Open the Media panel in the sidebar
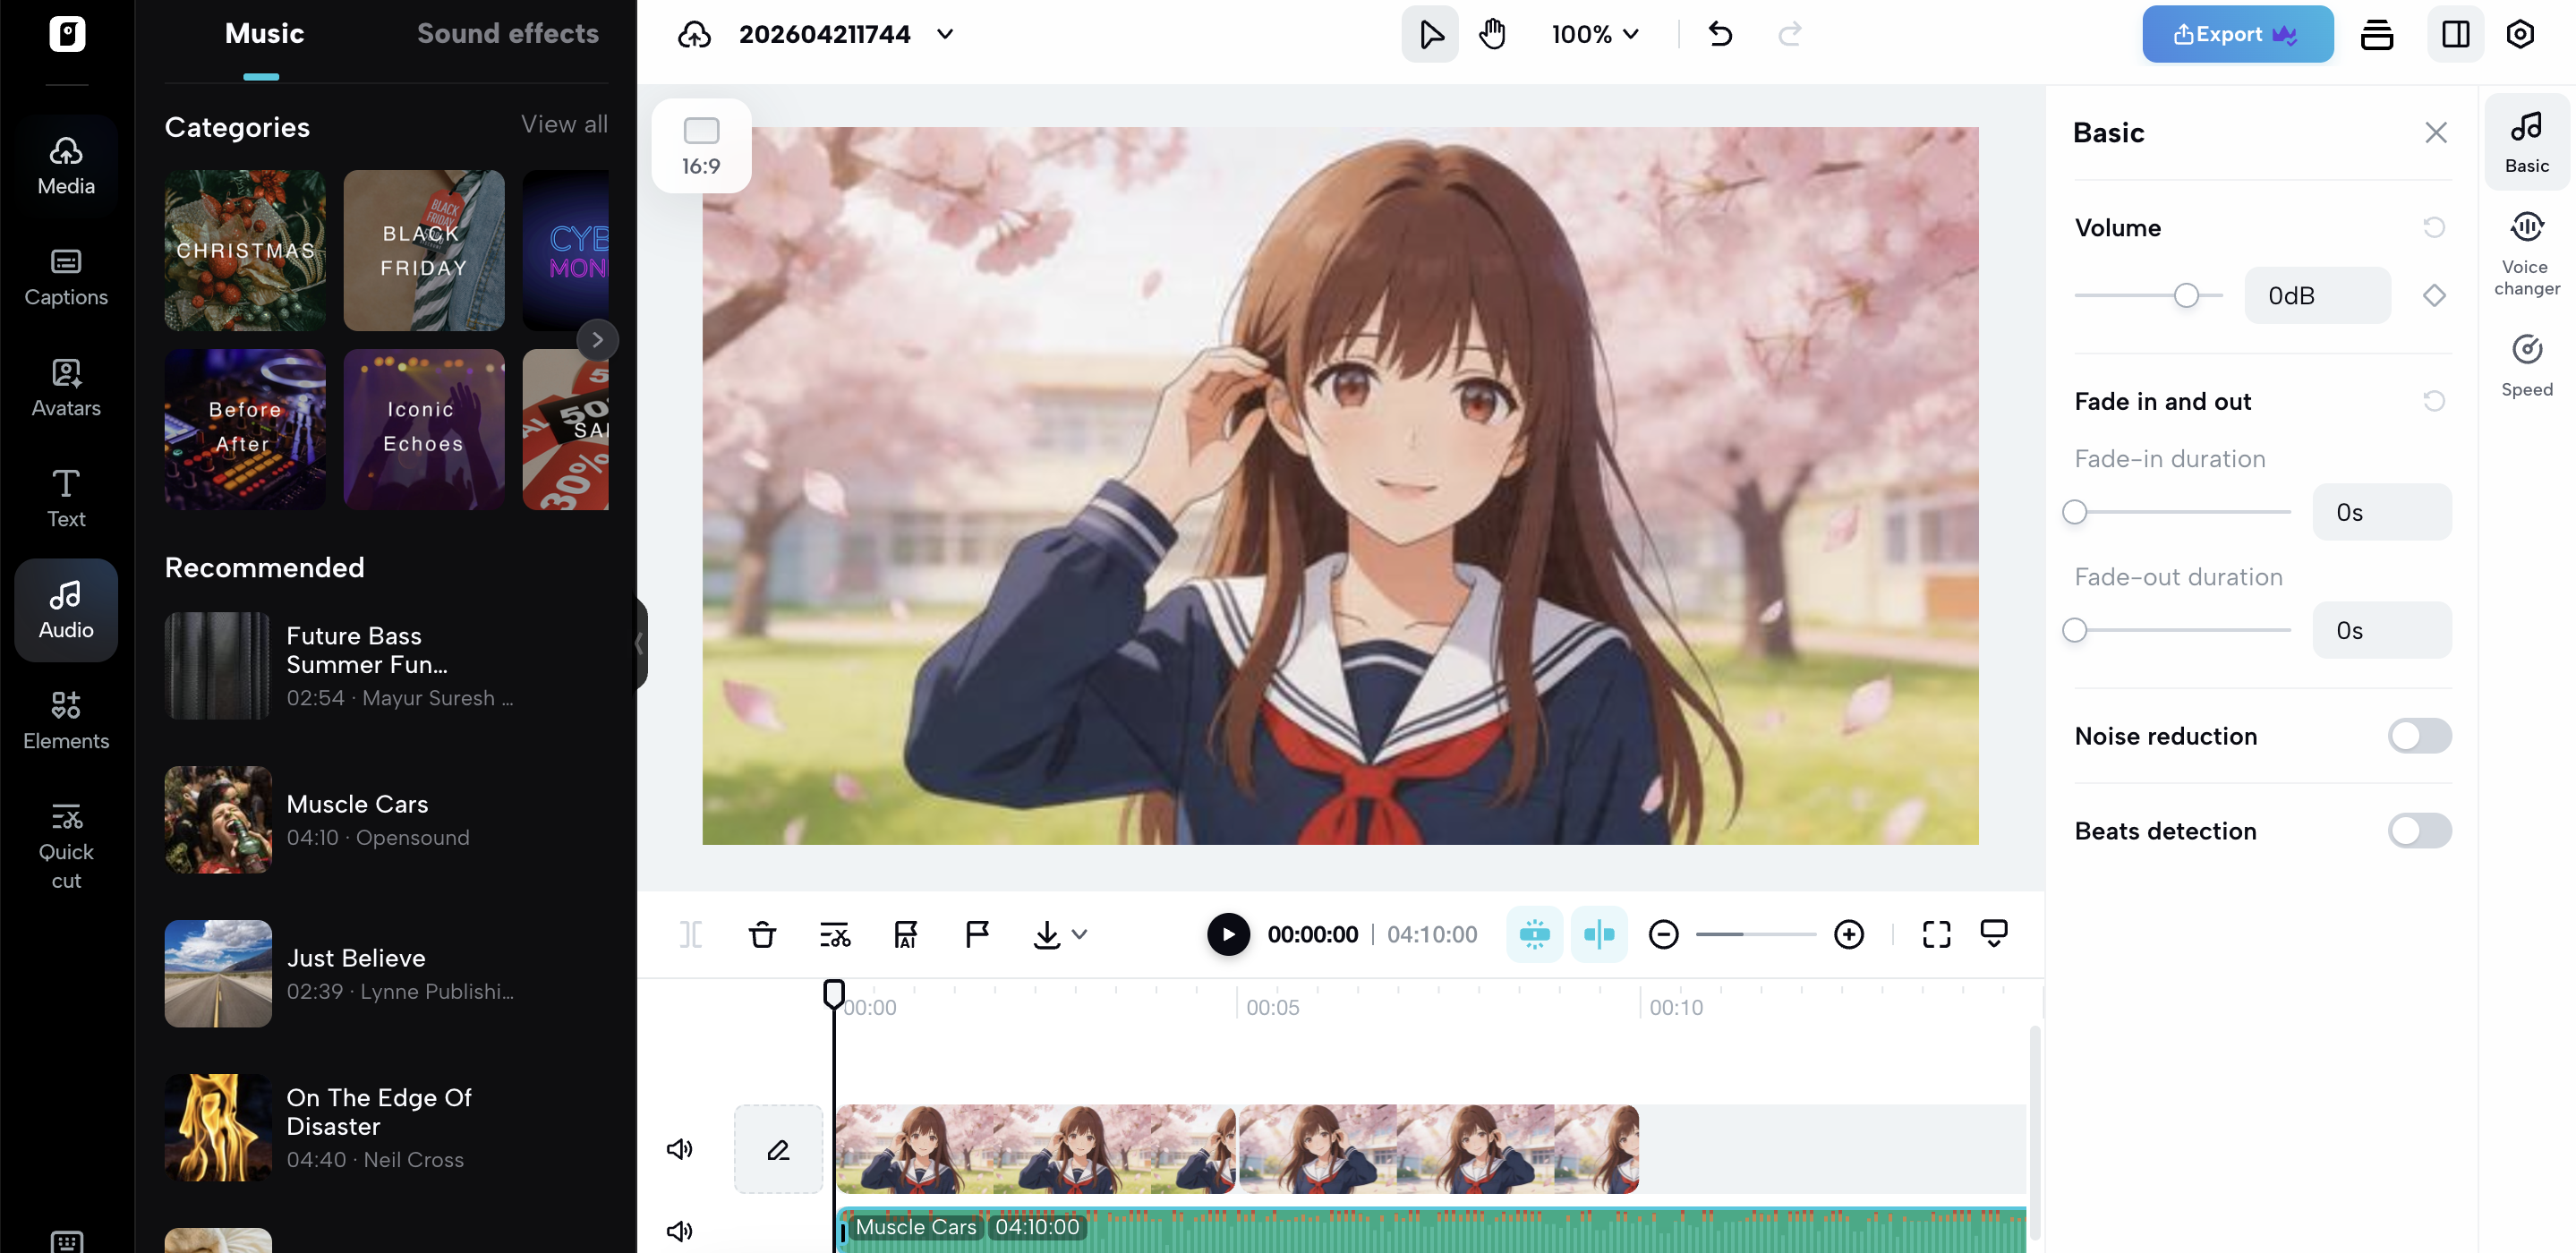The width and height of the screenshot is (2576, 1253). coord(65,165)
